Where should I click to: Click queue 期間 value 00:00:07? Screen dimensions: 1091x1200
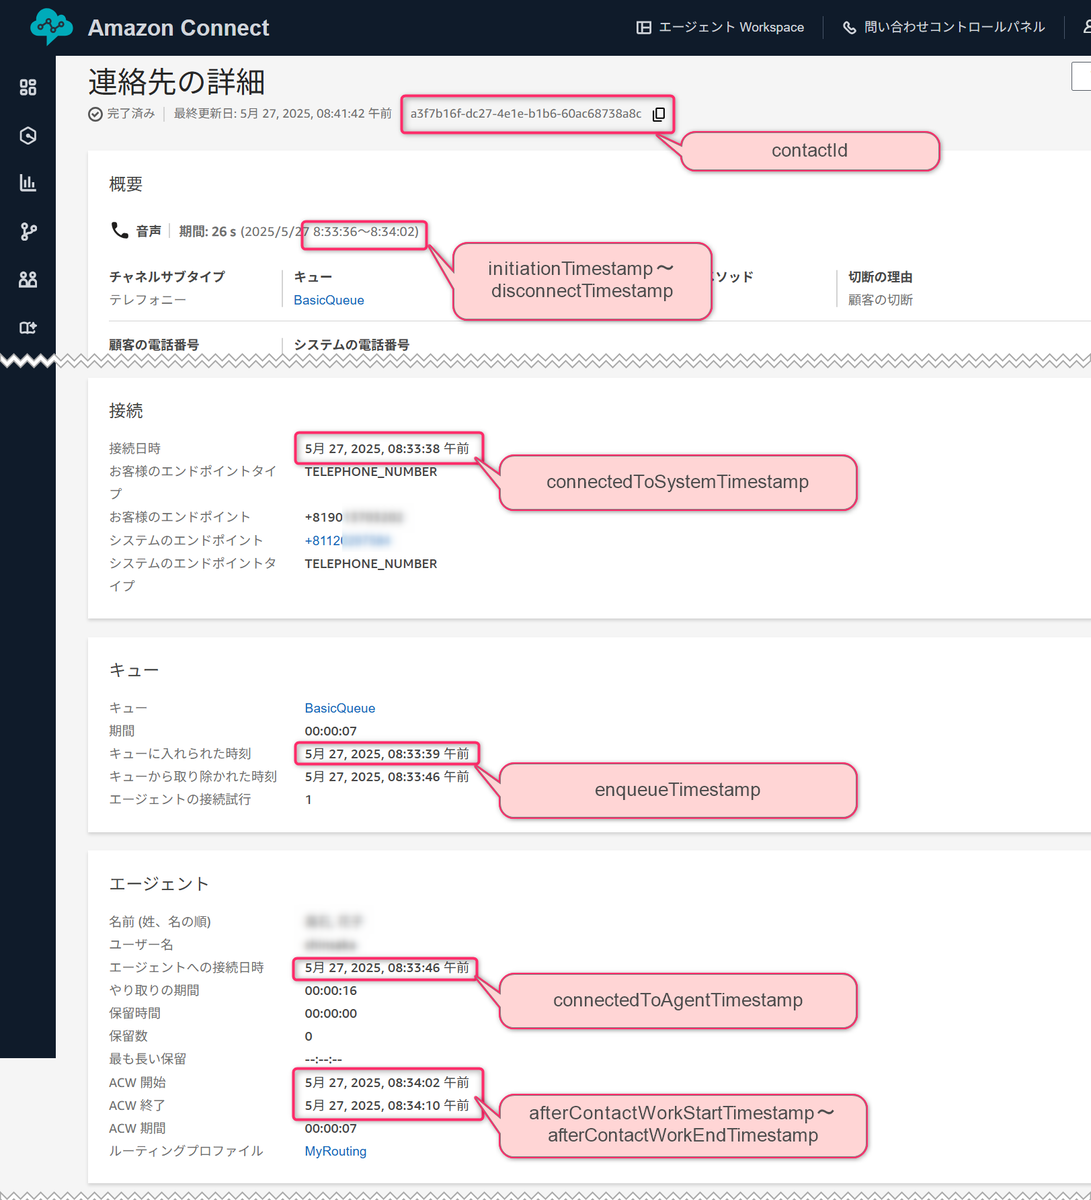click(x=331, y=731)
